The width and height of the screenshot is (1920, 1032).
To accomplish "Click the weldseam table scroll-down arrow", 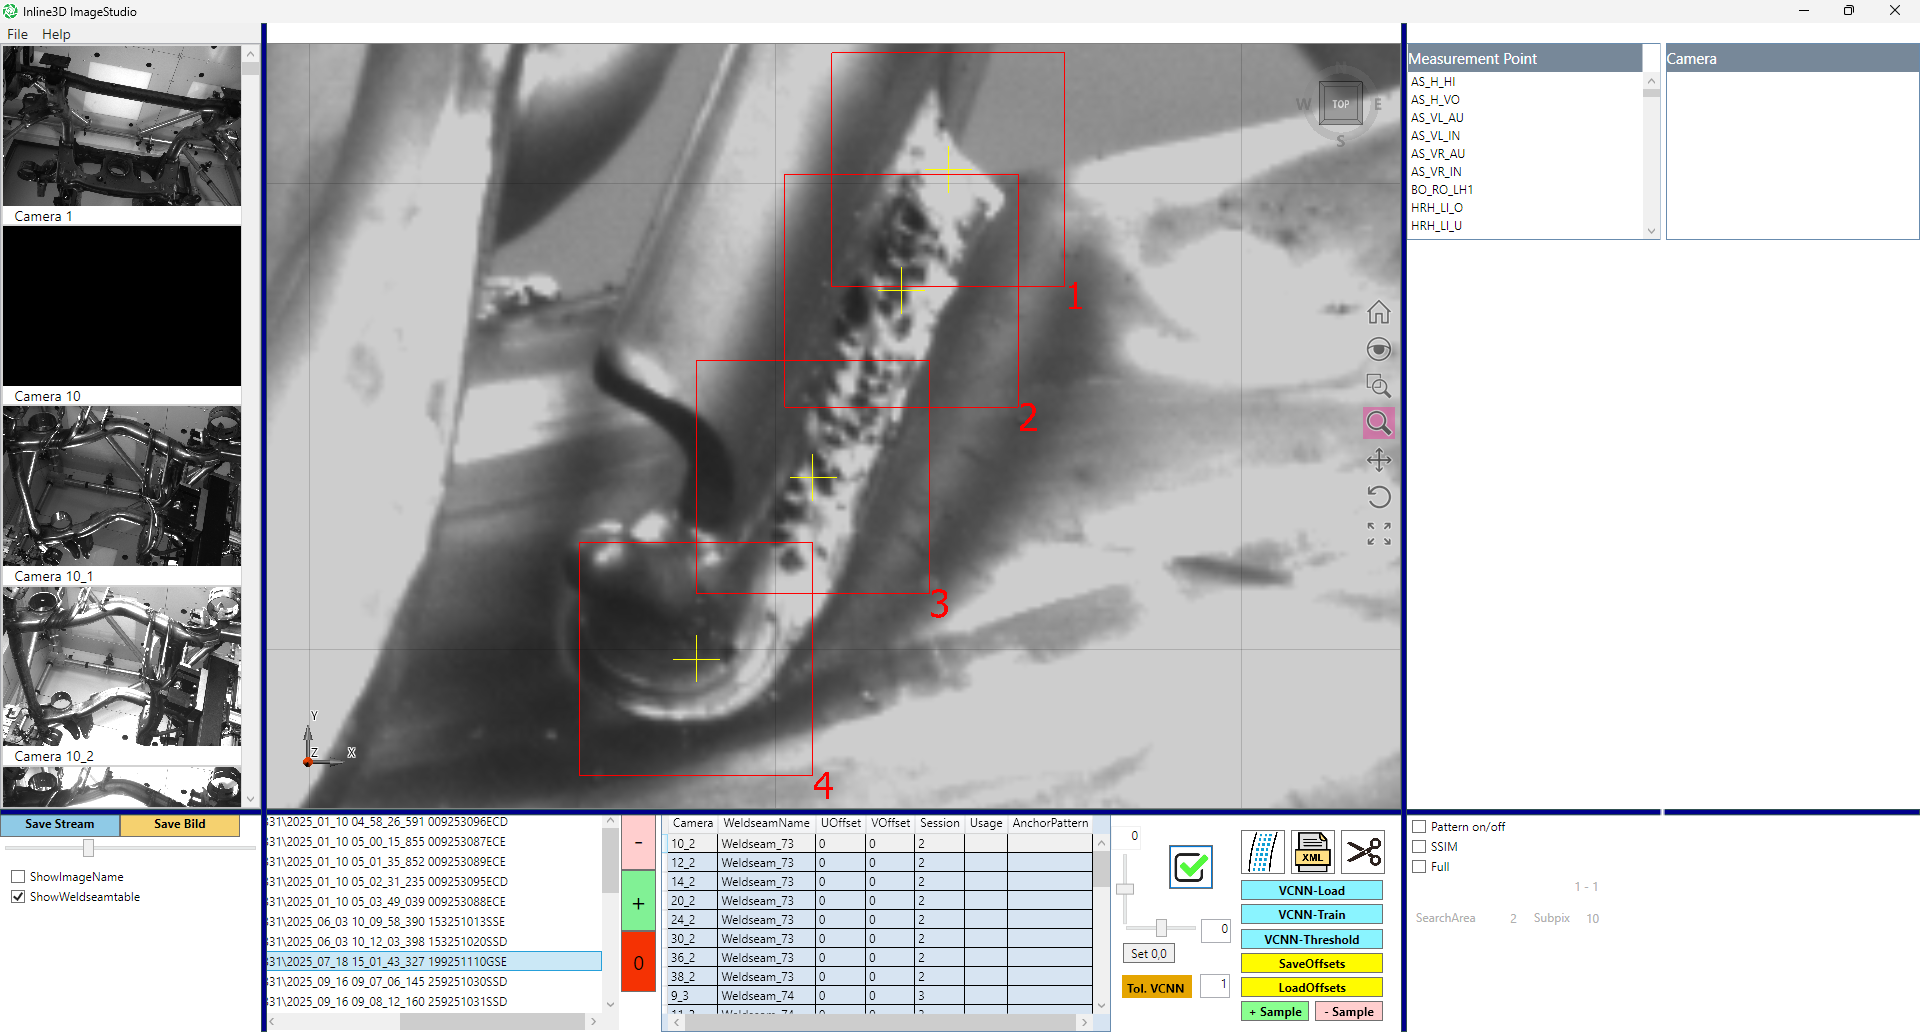I will click(x=1101, y=1005).
